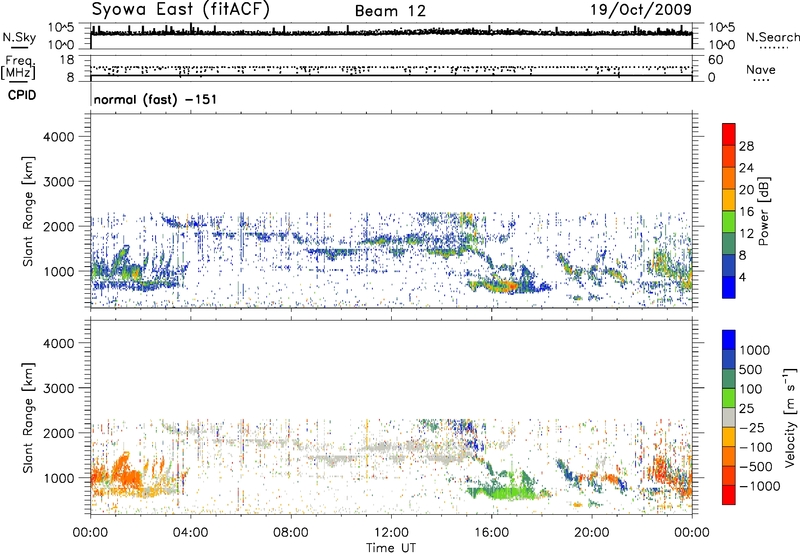Viewport: 800px width, 554px height.
Task: Click the gray segment of the velocity colorbar
Action: [729, 417]
